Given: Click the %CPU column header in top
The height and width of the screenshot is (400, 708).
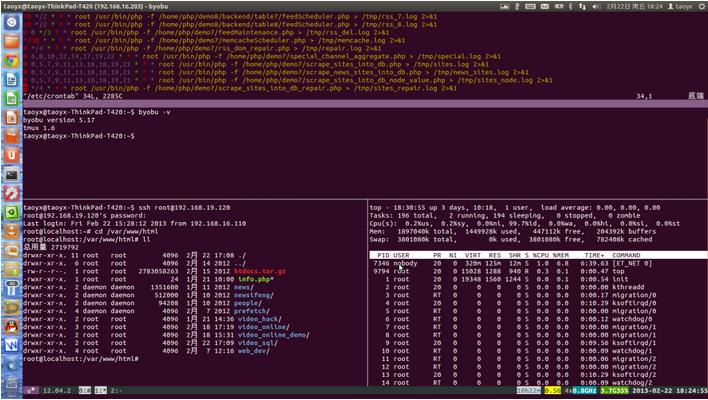Looking at the screenshot, I should (542, 255).
